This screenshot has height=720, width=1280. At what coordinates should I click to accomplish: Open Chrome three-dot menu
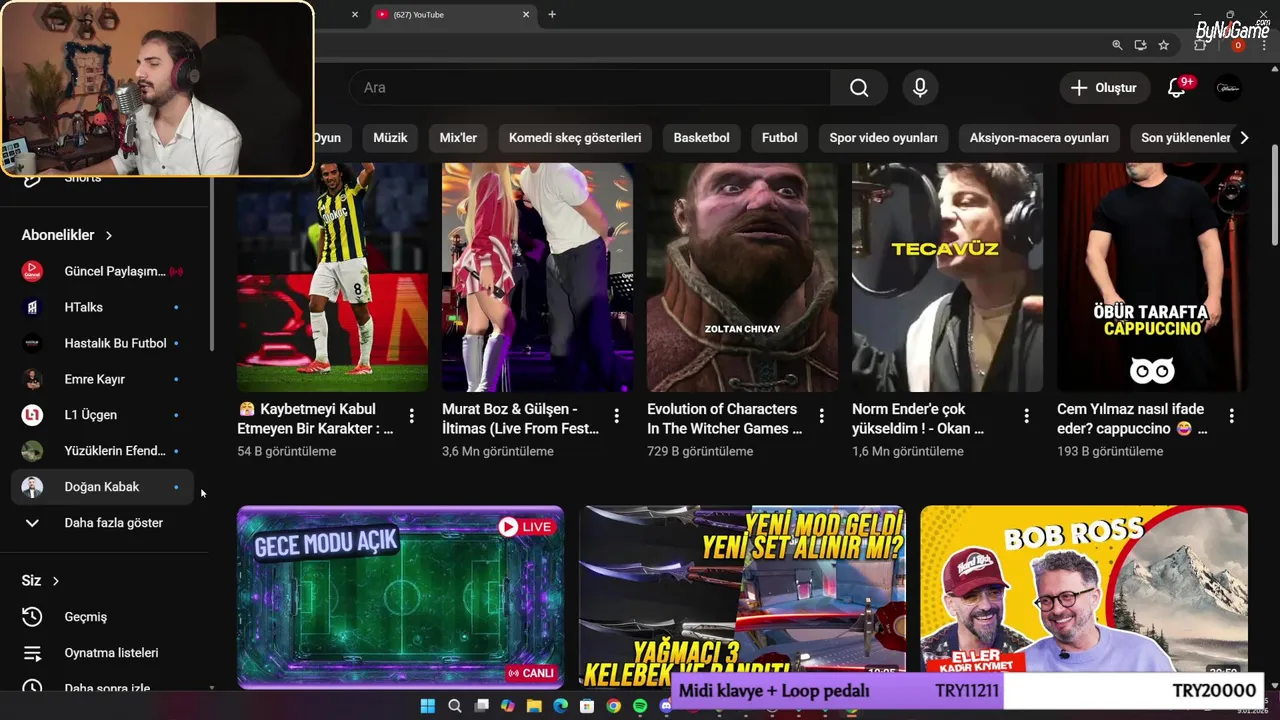[x=1263, y=45]
